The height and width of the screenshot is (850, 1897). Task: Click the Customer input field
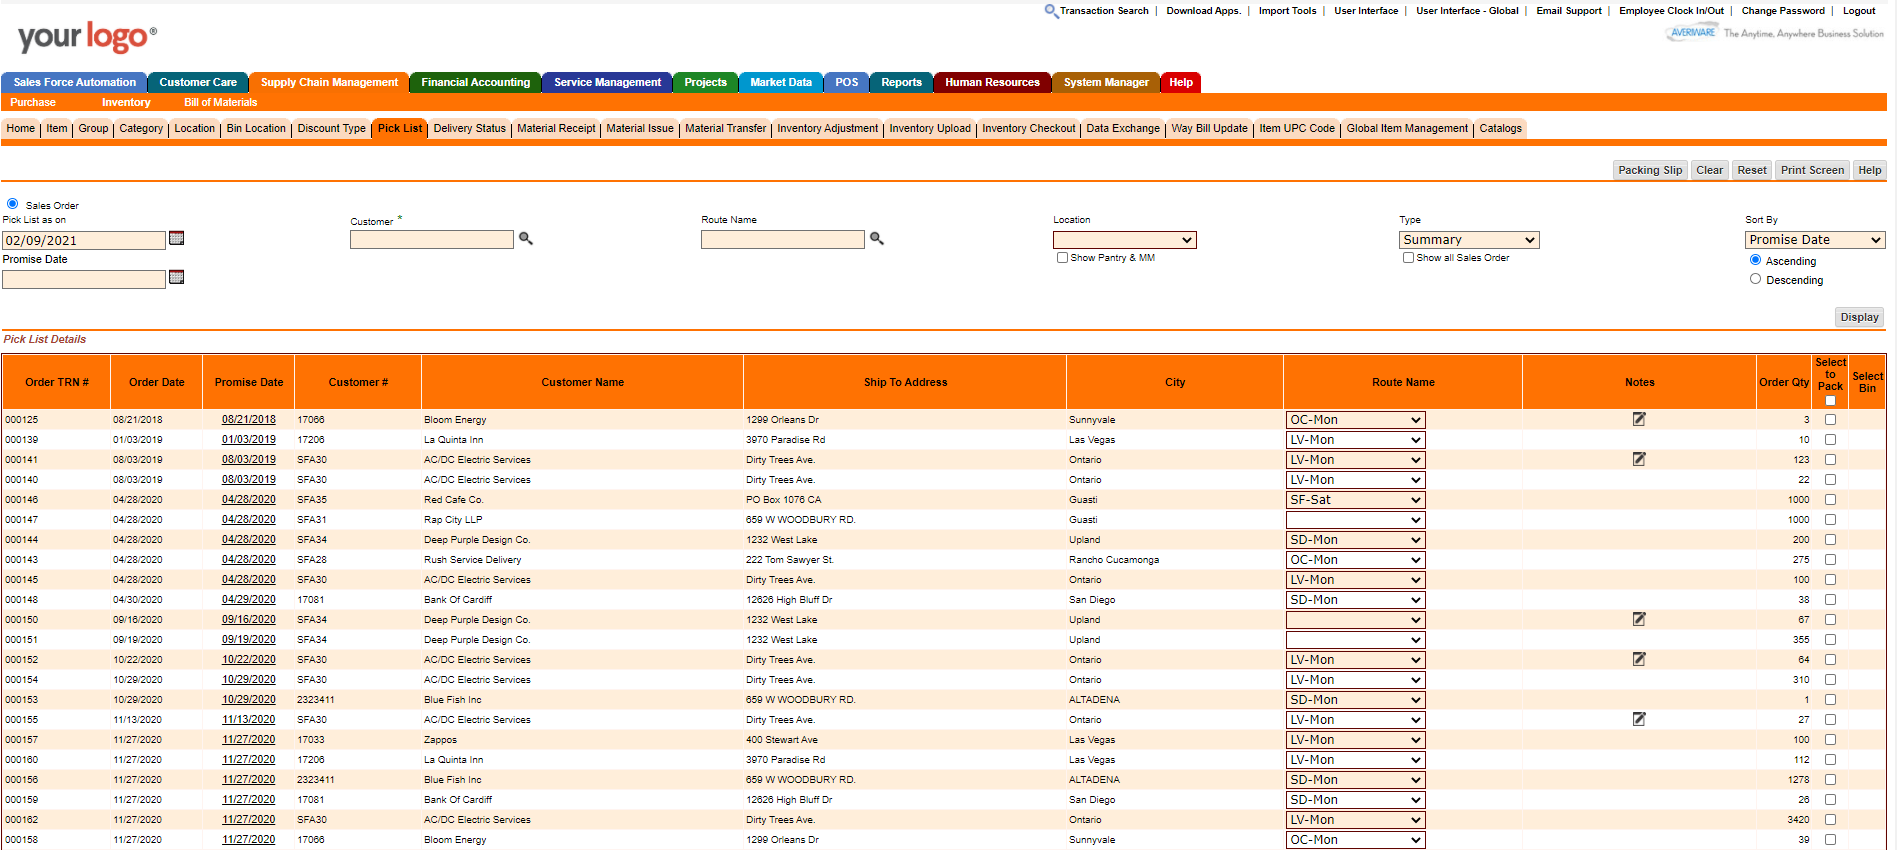pos(432,240)
